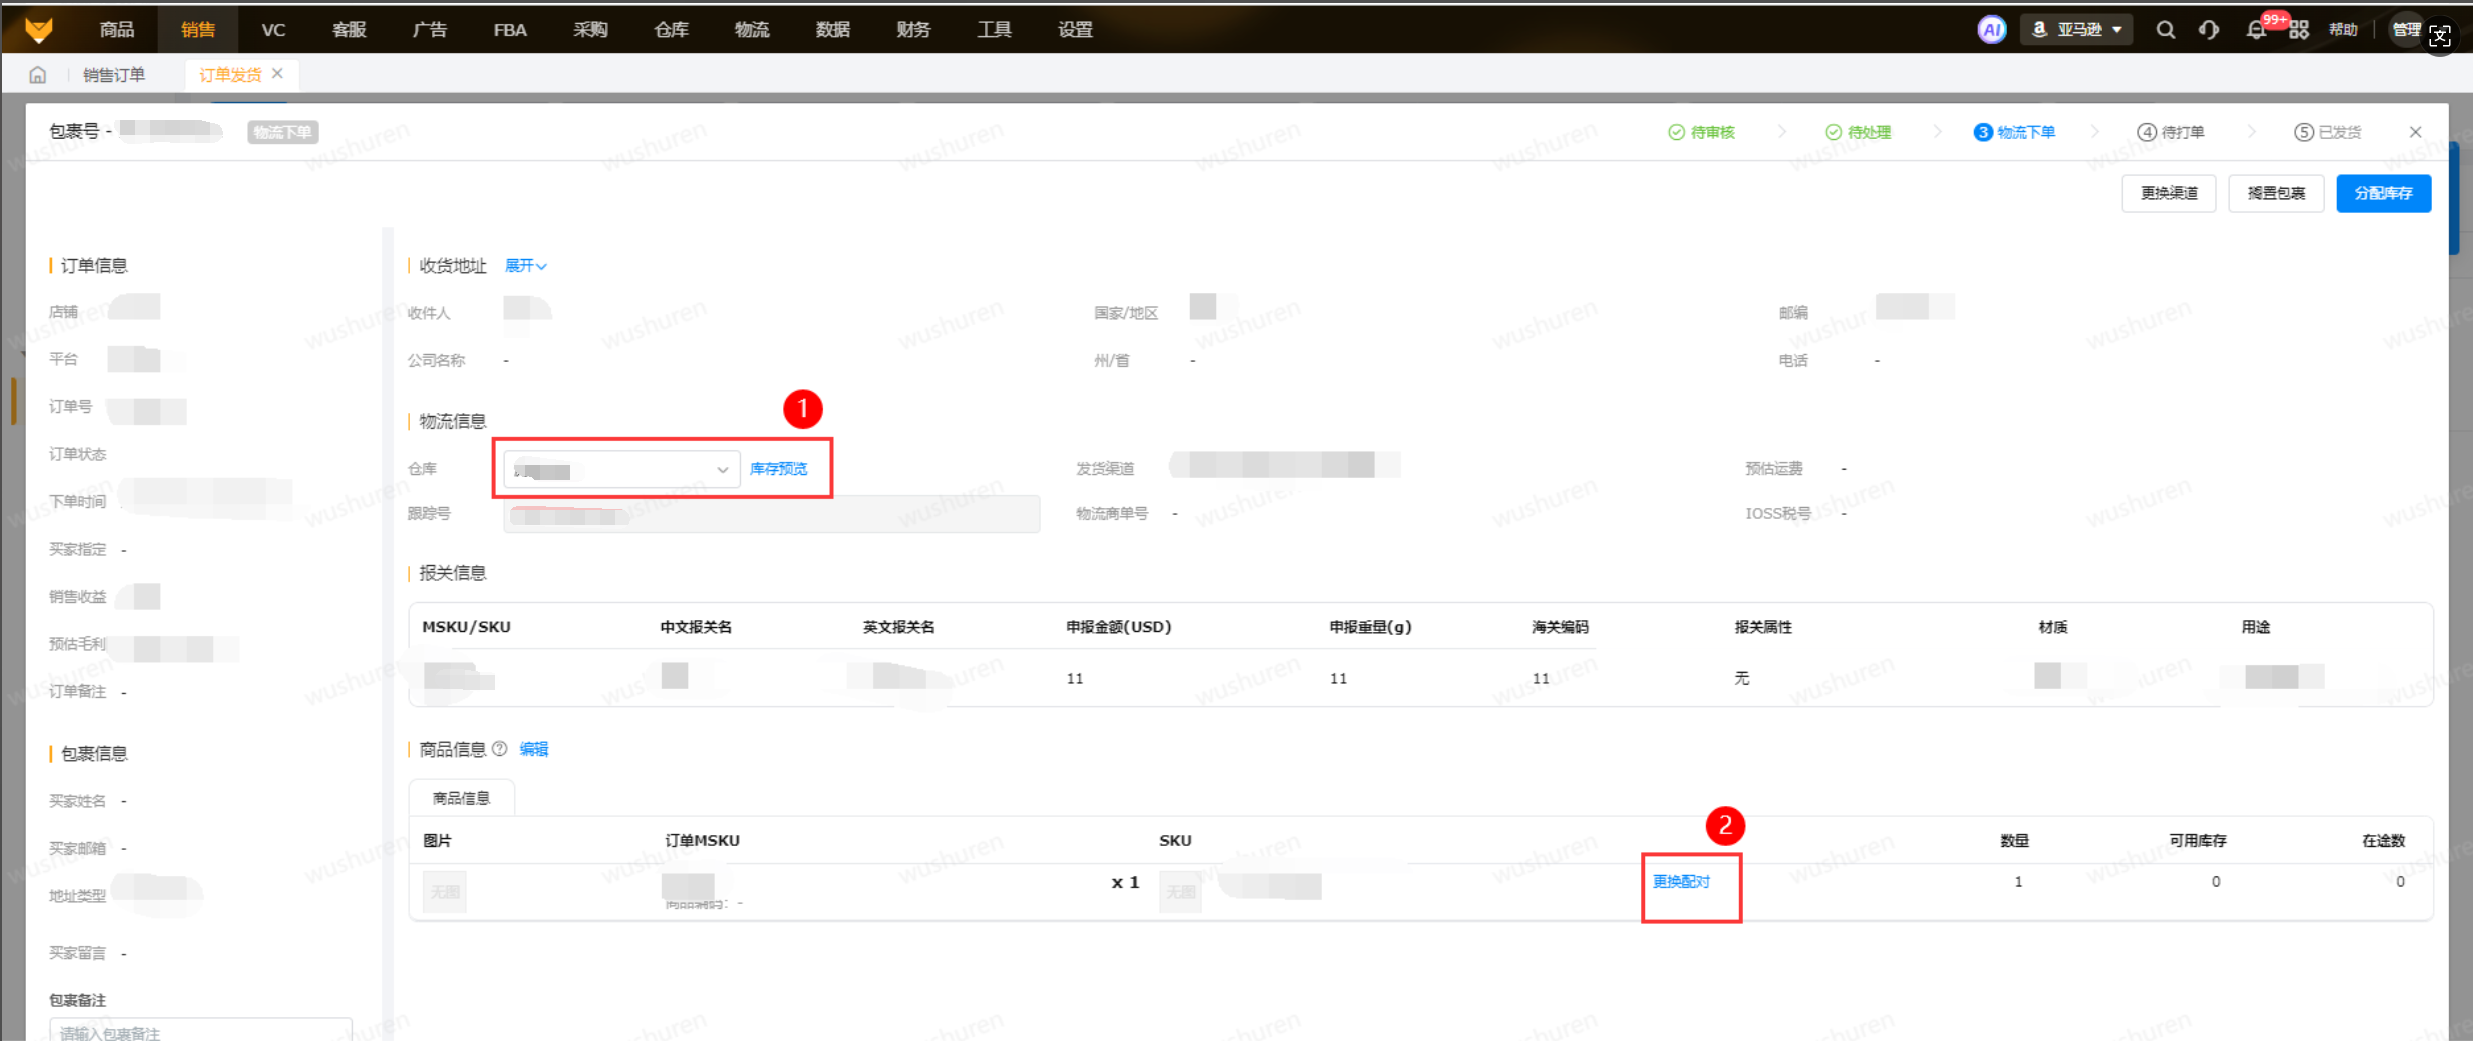2473x1041 pixels.
Task: Click the 无图 thumbnail under 图片 column
Action: pos(445,891)
